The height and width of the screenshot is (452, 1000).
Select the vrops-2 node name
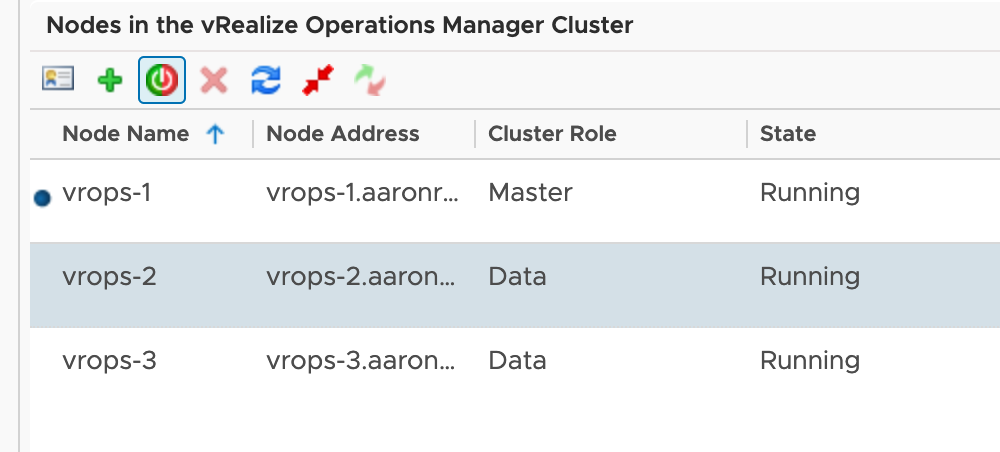click(109, 277)
